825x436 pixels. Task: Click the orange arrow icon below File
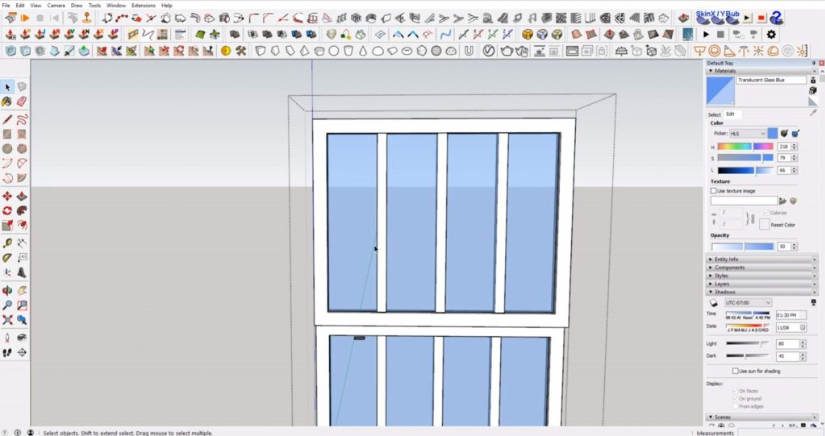(25, 18)
